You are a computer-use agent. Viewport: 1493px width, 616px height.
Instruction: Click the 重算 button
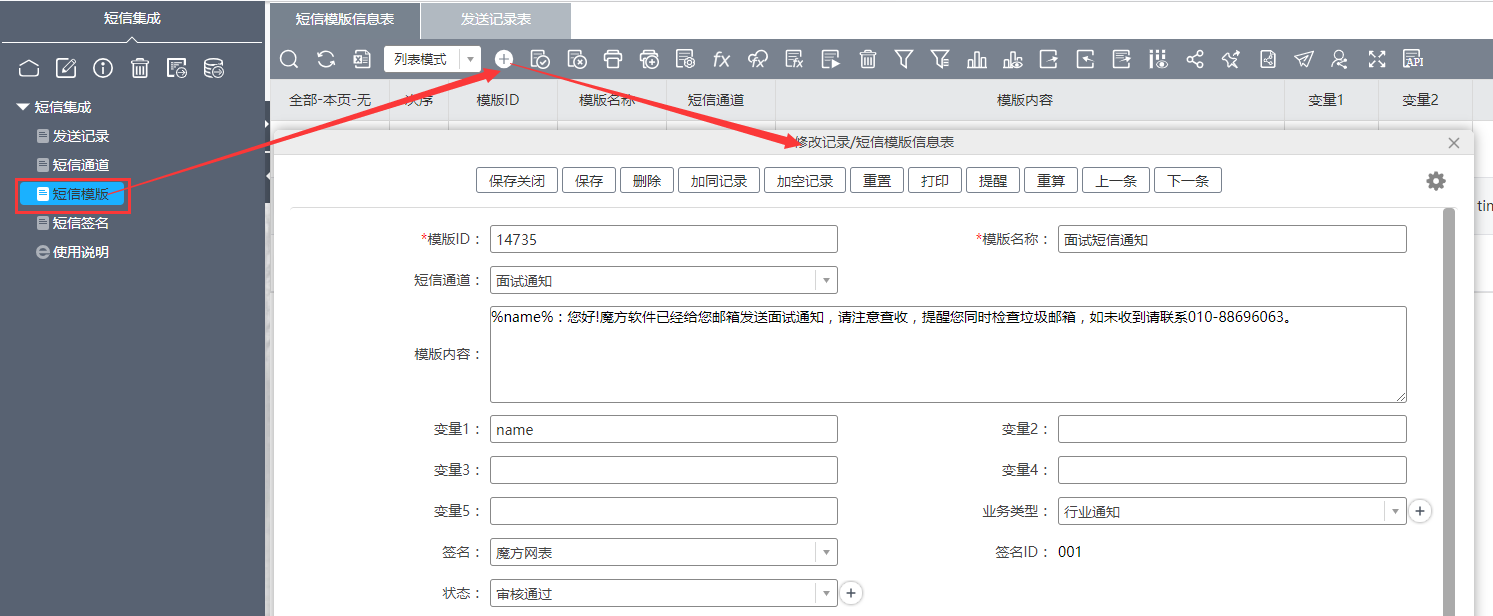pyautogui.click(x=1051, y=181)
